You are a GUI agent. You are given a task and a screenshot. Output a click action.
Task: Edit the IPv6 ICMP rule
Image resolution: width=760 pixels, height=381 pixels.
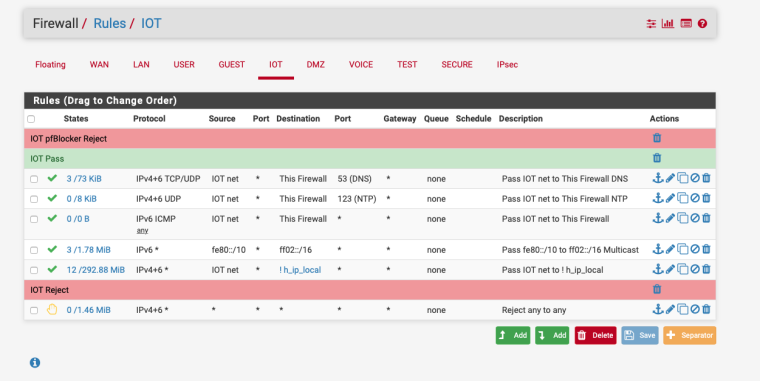(670, 218)
